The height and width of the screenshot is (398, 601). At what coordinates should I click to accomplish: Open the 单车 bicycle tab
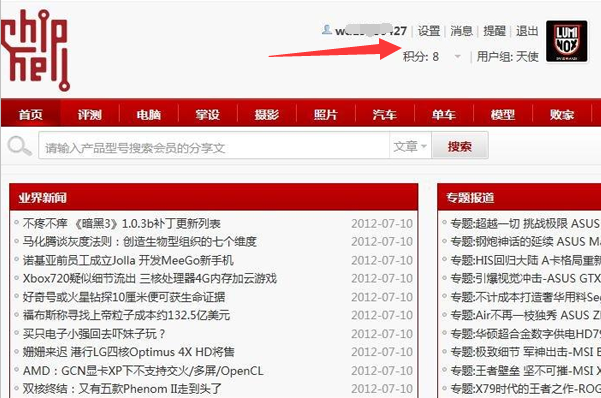[444, 114]
